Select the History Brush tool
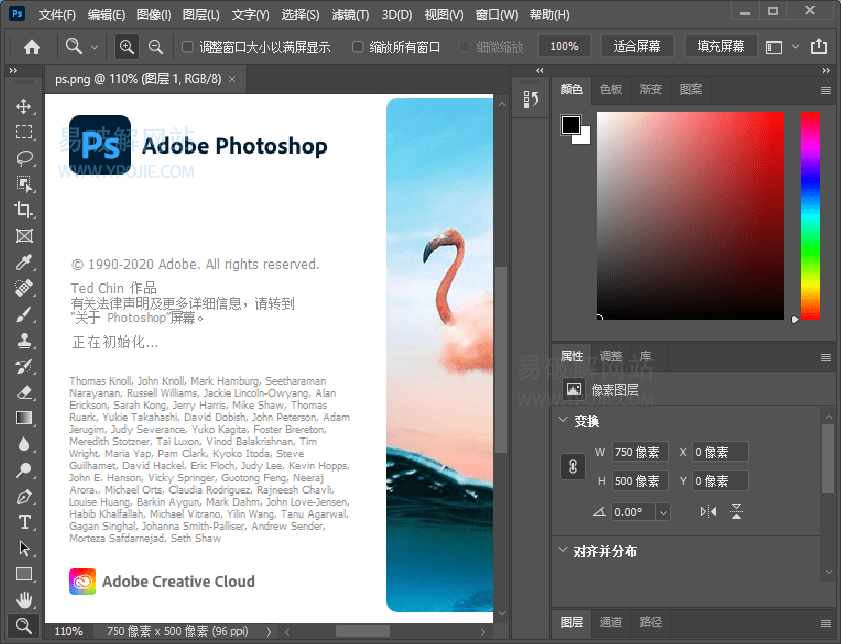 (x=24, y=366)
